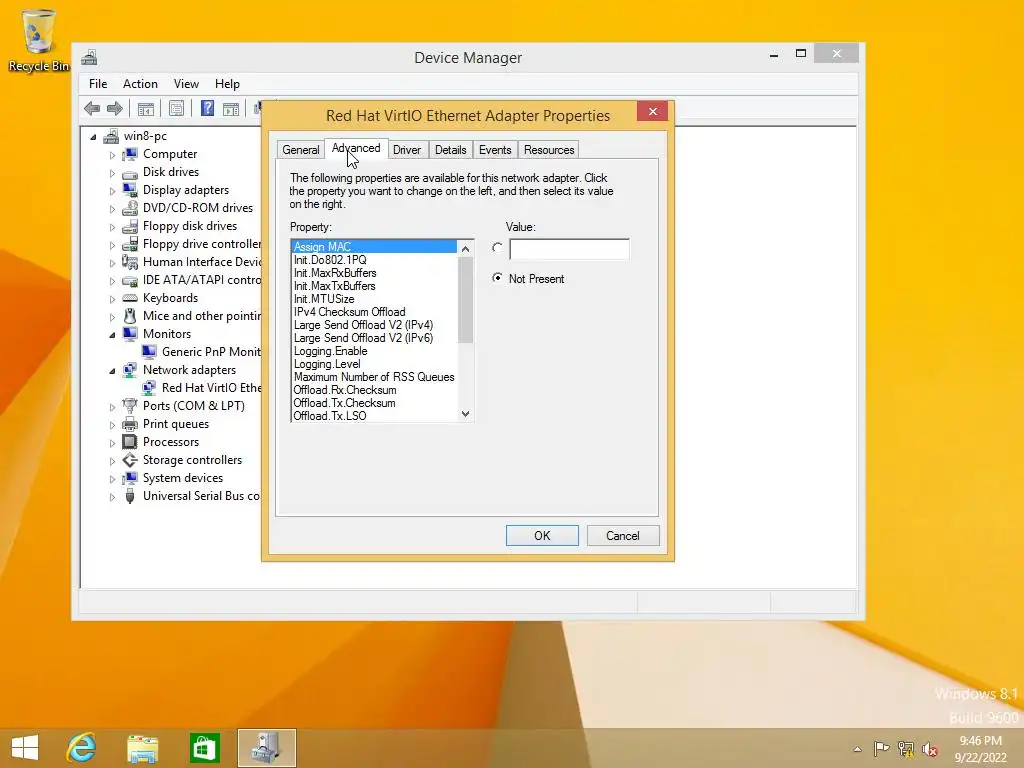Click the Display adapters category icon
This screenshot has width=1024, height=768.
pyautogui.click(x=130, y=190)
